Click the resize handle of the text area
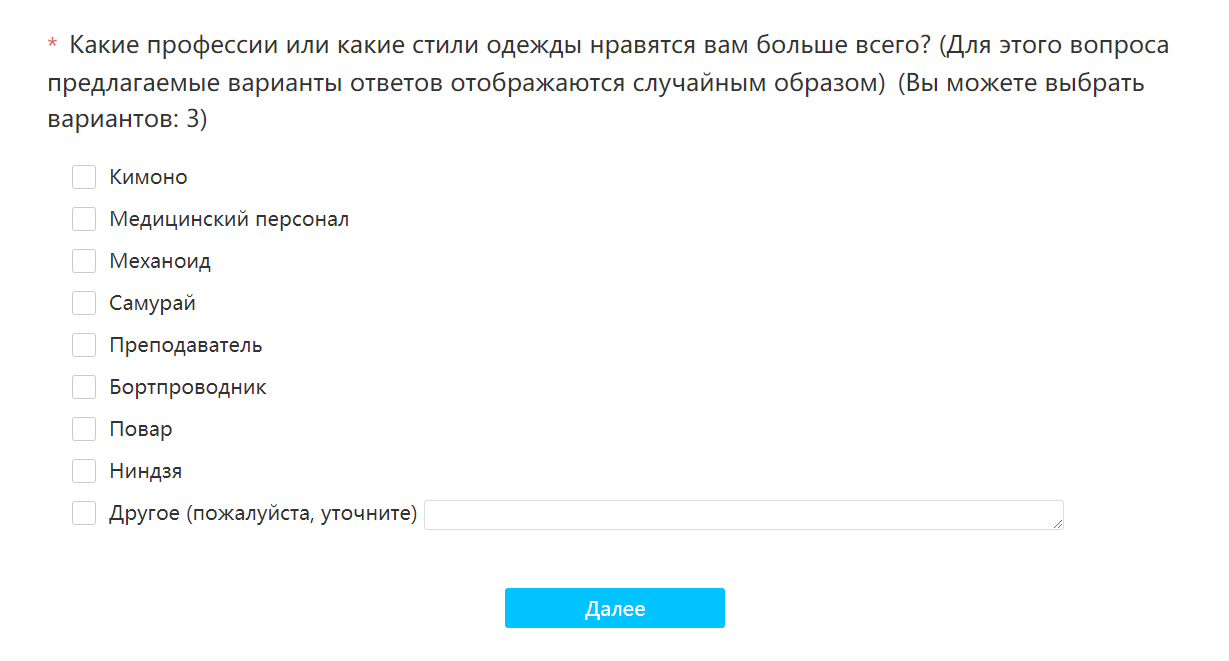1229x661 pixels. coord(1058,523)
